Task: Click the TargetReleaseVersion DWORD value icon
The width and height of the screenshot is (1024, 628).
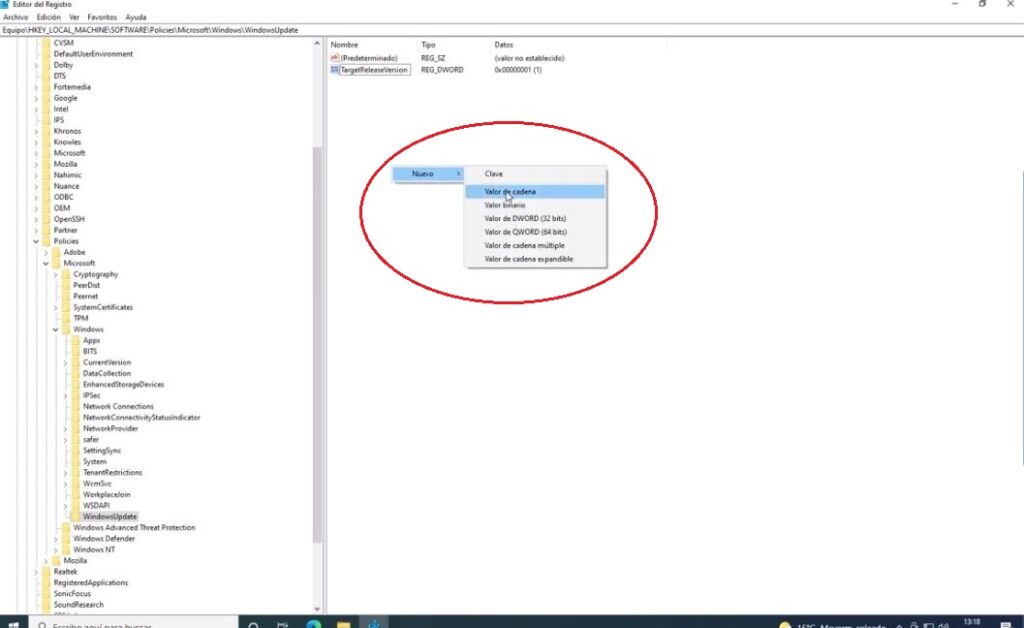Action: coord(335,70)
